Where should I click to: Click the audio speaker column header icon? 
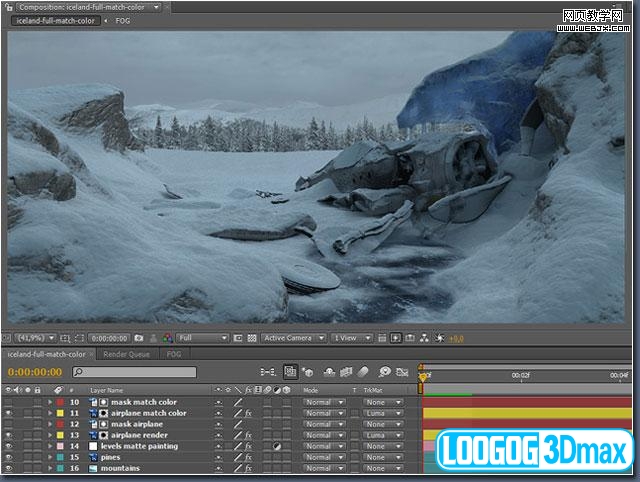pyautogui.click(x=18, y=390)
